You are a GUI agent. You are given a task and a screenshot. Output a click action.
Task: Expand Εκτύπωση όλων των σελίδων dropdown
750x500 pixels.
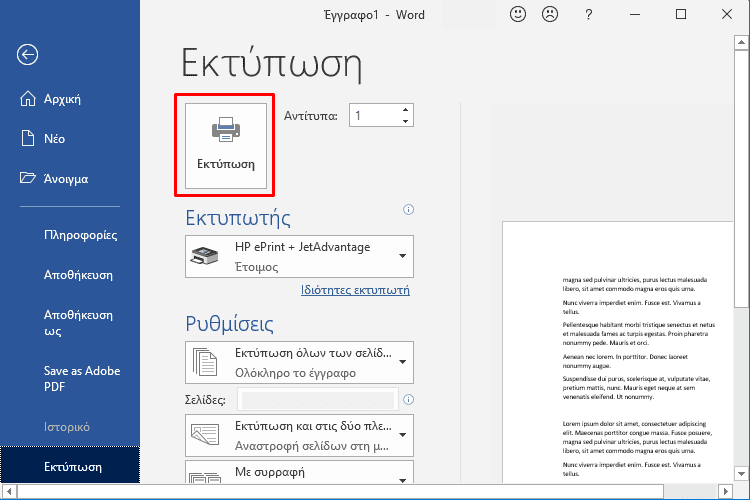pyautogui.click(x=299, y=363)
